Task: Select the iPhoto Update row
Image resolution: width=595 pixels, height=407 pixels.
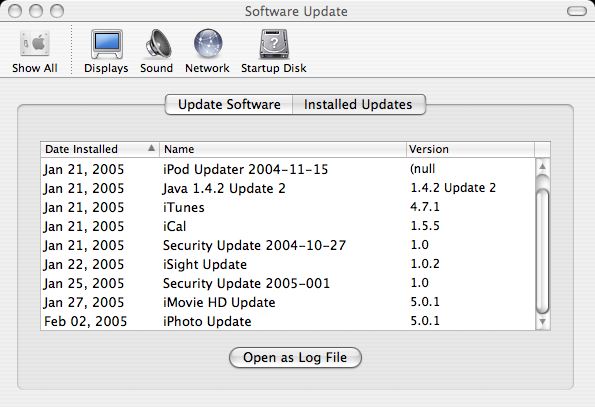Action: click(288, 321)
